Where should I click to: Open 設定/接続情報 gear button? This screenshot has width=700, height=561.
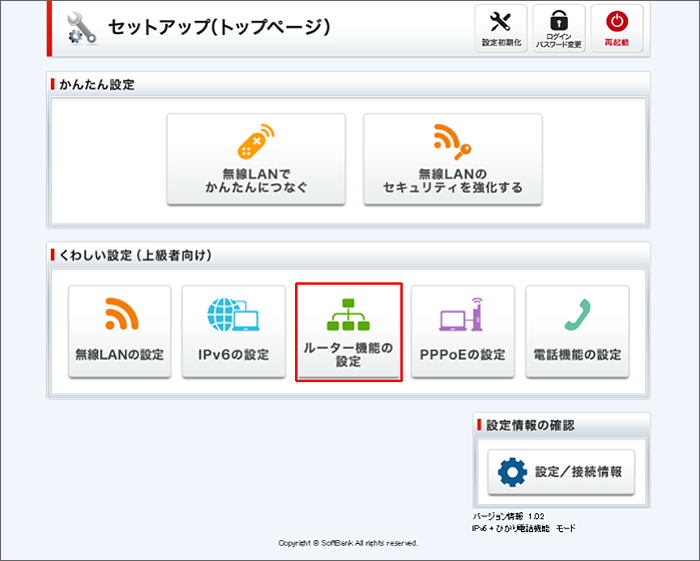(x=561, y=472)
